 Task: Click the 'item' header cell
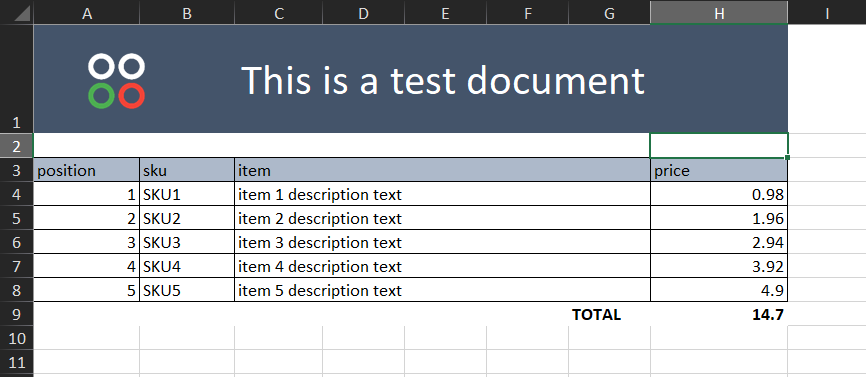442,170
